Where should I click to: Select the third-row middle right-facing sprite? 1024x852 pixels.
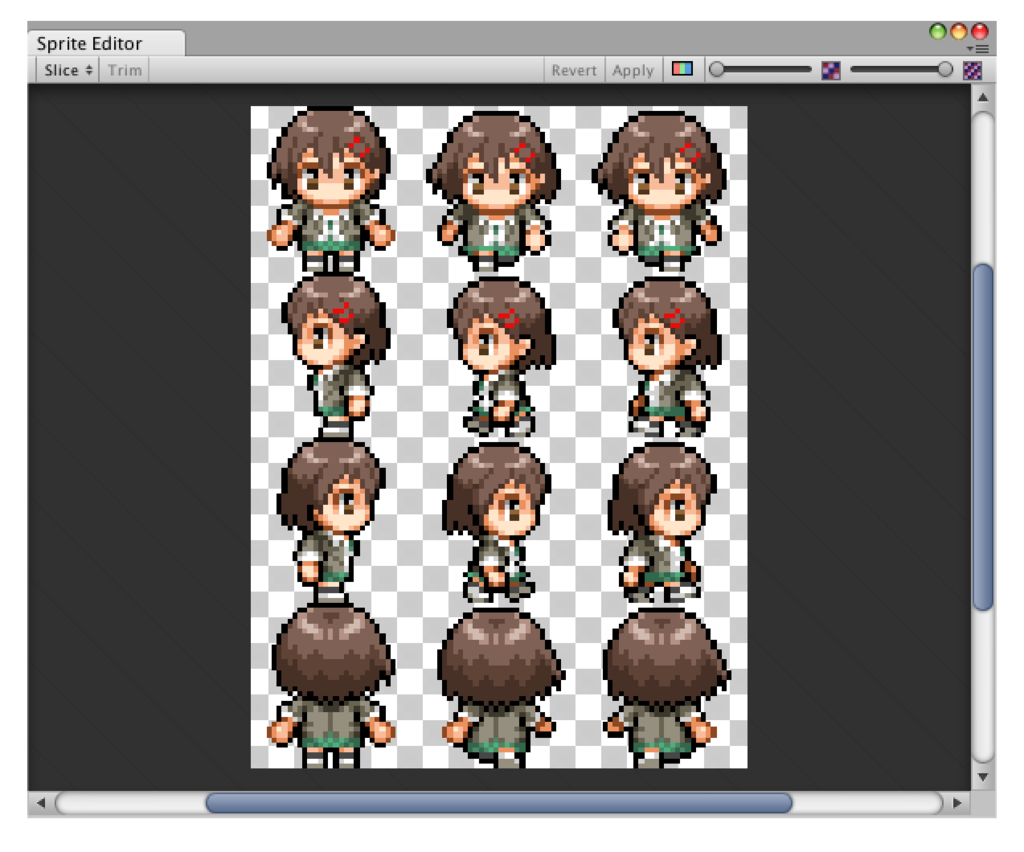pyautogui.click(x=496, y=522)
